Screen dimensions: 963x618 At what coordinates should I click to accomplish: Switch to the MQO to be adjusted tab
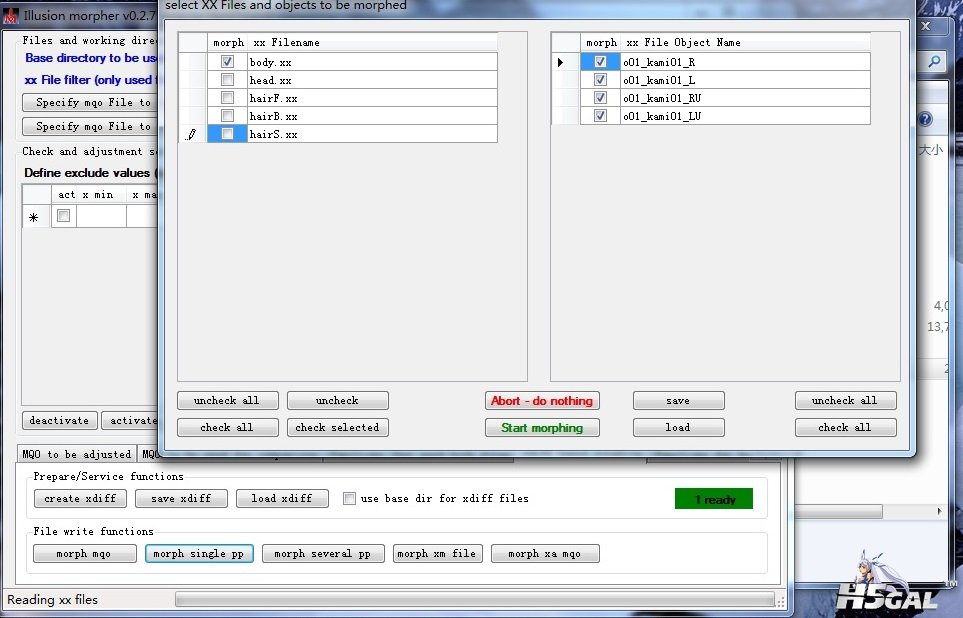click(75, 454)
